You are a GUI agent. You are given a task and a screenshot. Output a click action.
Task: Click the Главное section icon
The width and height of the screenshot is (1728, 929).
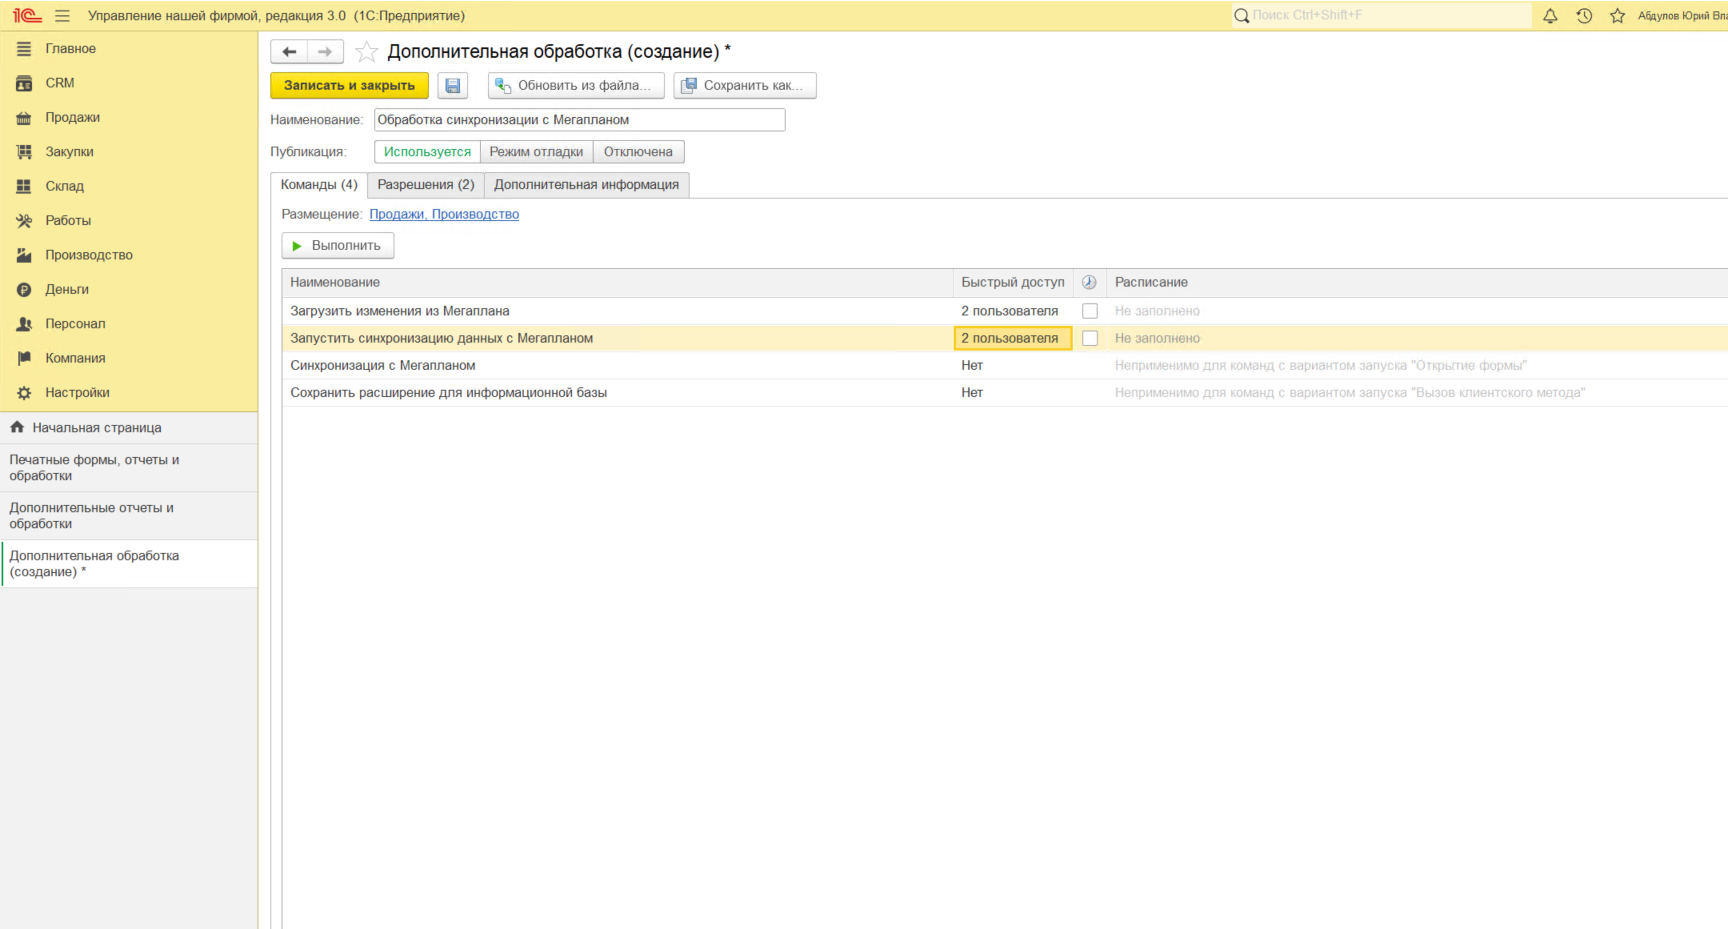coord(24,49)
